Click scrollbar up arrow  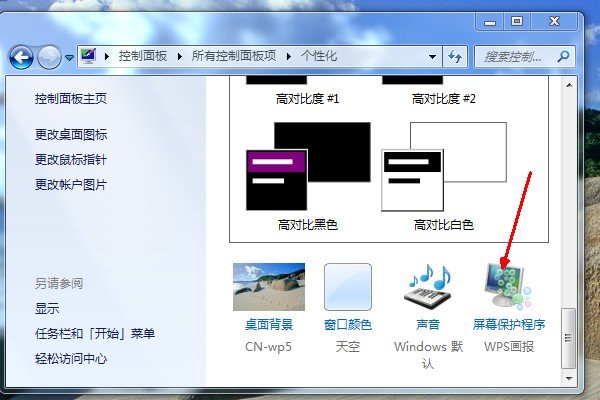pos(569,85)
